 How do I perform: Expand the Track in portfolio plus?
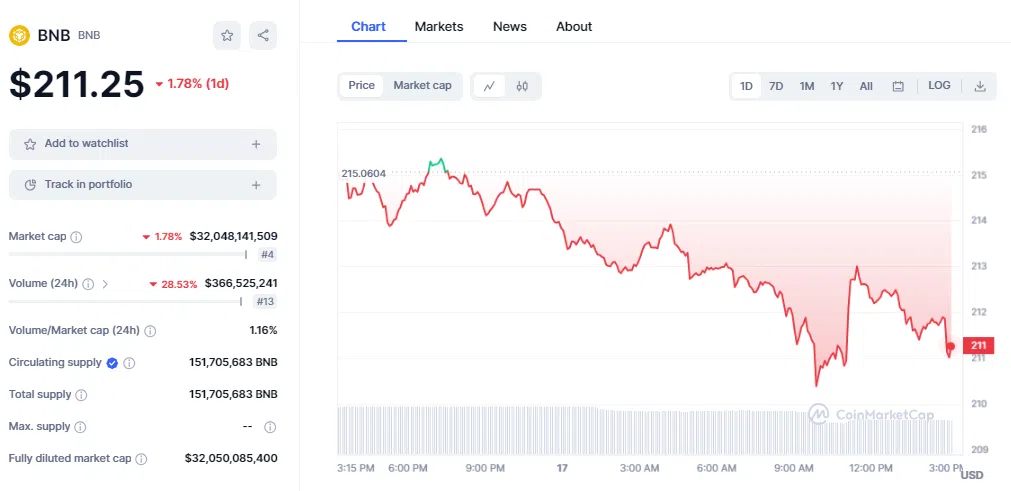(256, 185)
